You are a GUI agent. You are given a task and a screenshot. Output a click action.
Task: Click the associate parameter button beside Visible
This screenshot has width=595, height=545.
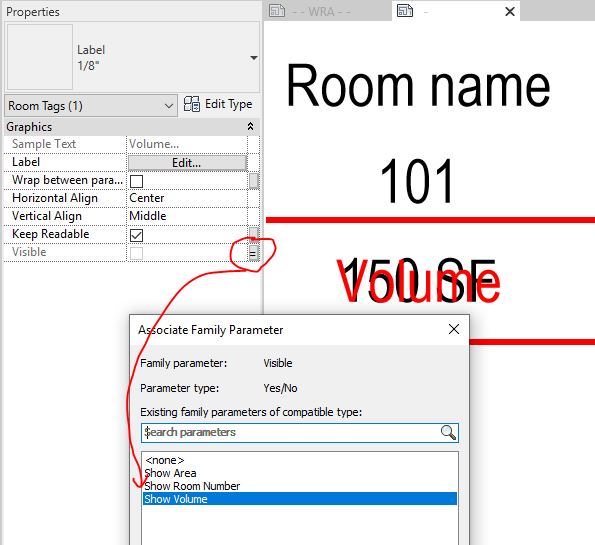pos(253,253)
